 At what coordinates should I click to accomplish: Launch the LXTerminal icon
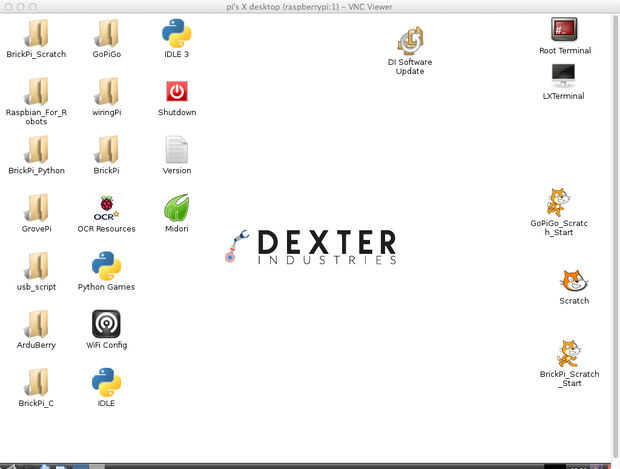pos(563,75)
